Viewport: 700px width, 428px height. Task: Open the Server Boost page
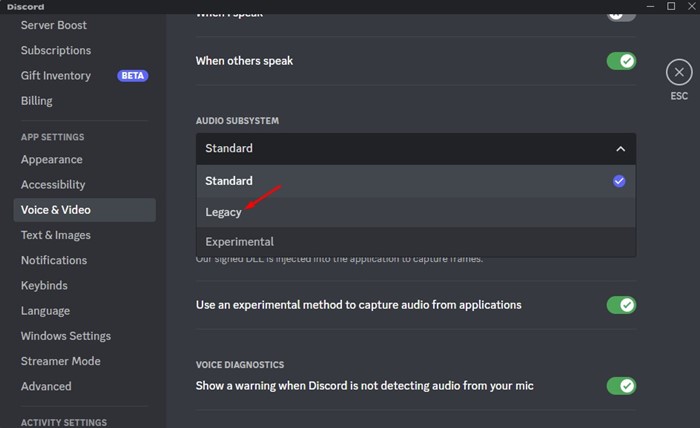click(x=54, y=25)
